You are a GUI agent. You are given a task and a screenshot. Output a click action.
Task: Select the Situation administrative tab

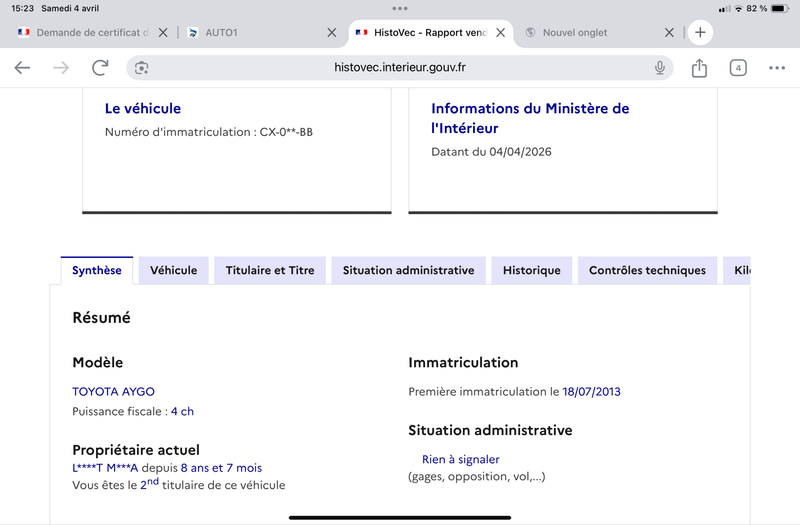point(408,270)
